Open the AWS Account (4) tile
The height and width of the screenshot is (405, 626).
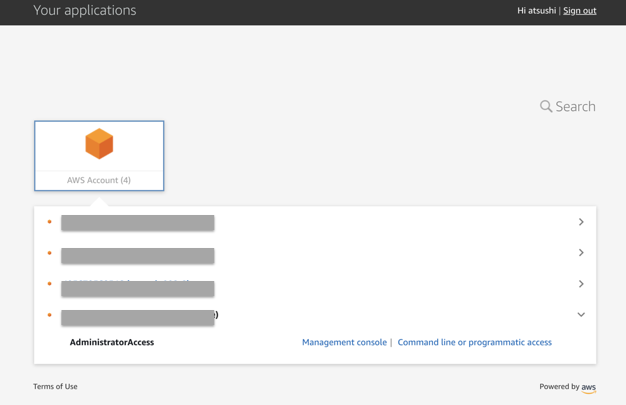tap(99, 156)
